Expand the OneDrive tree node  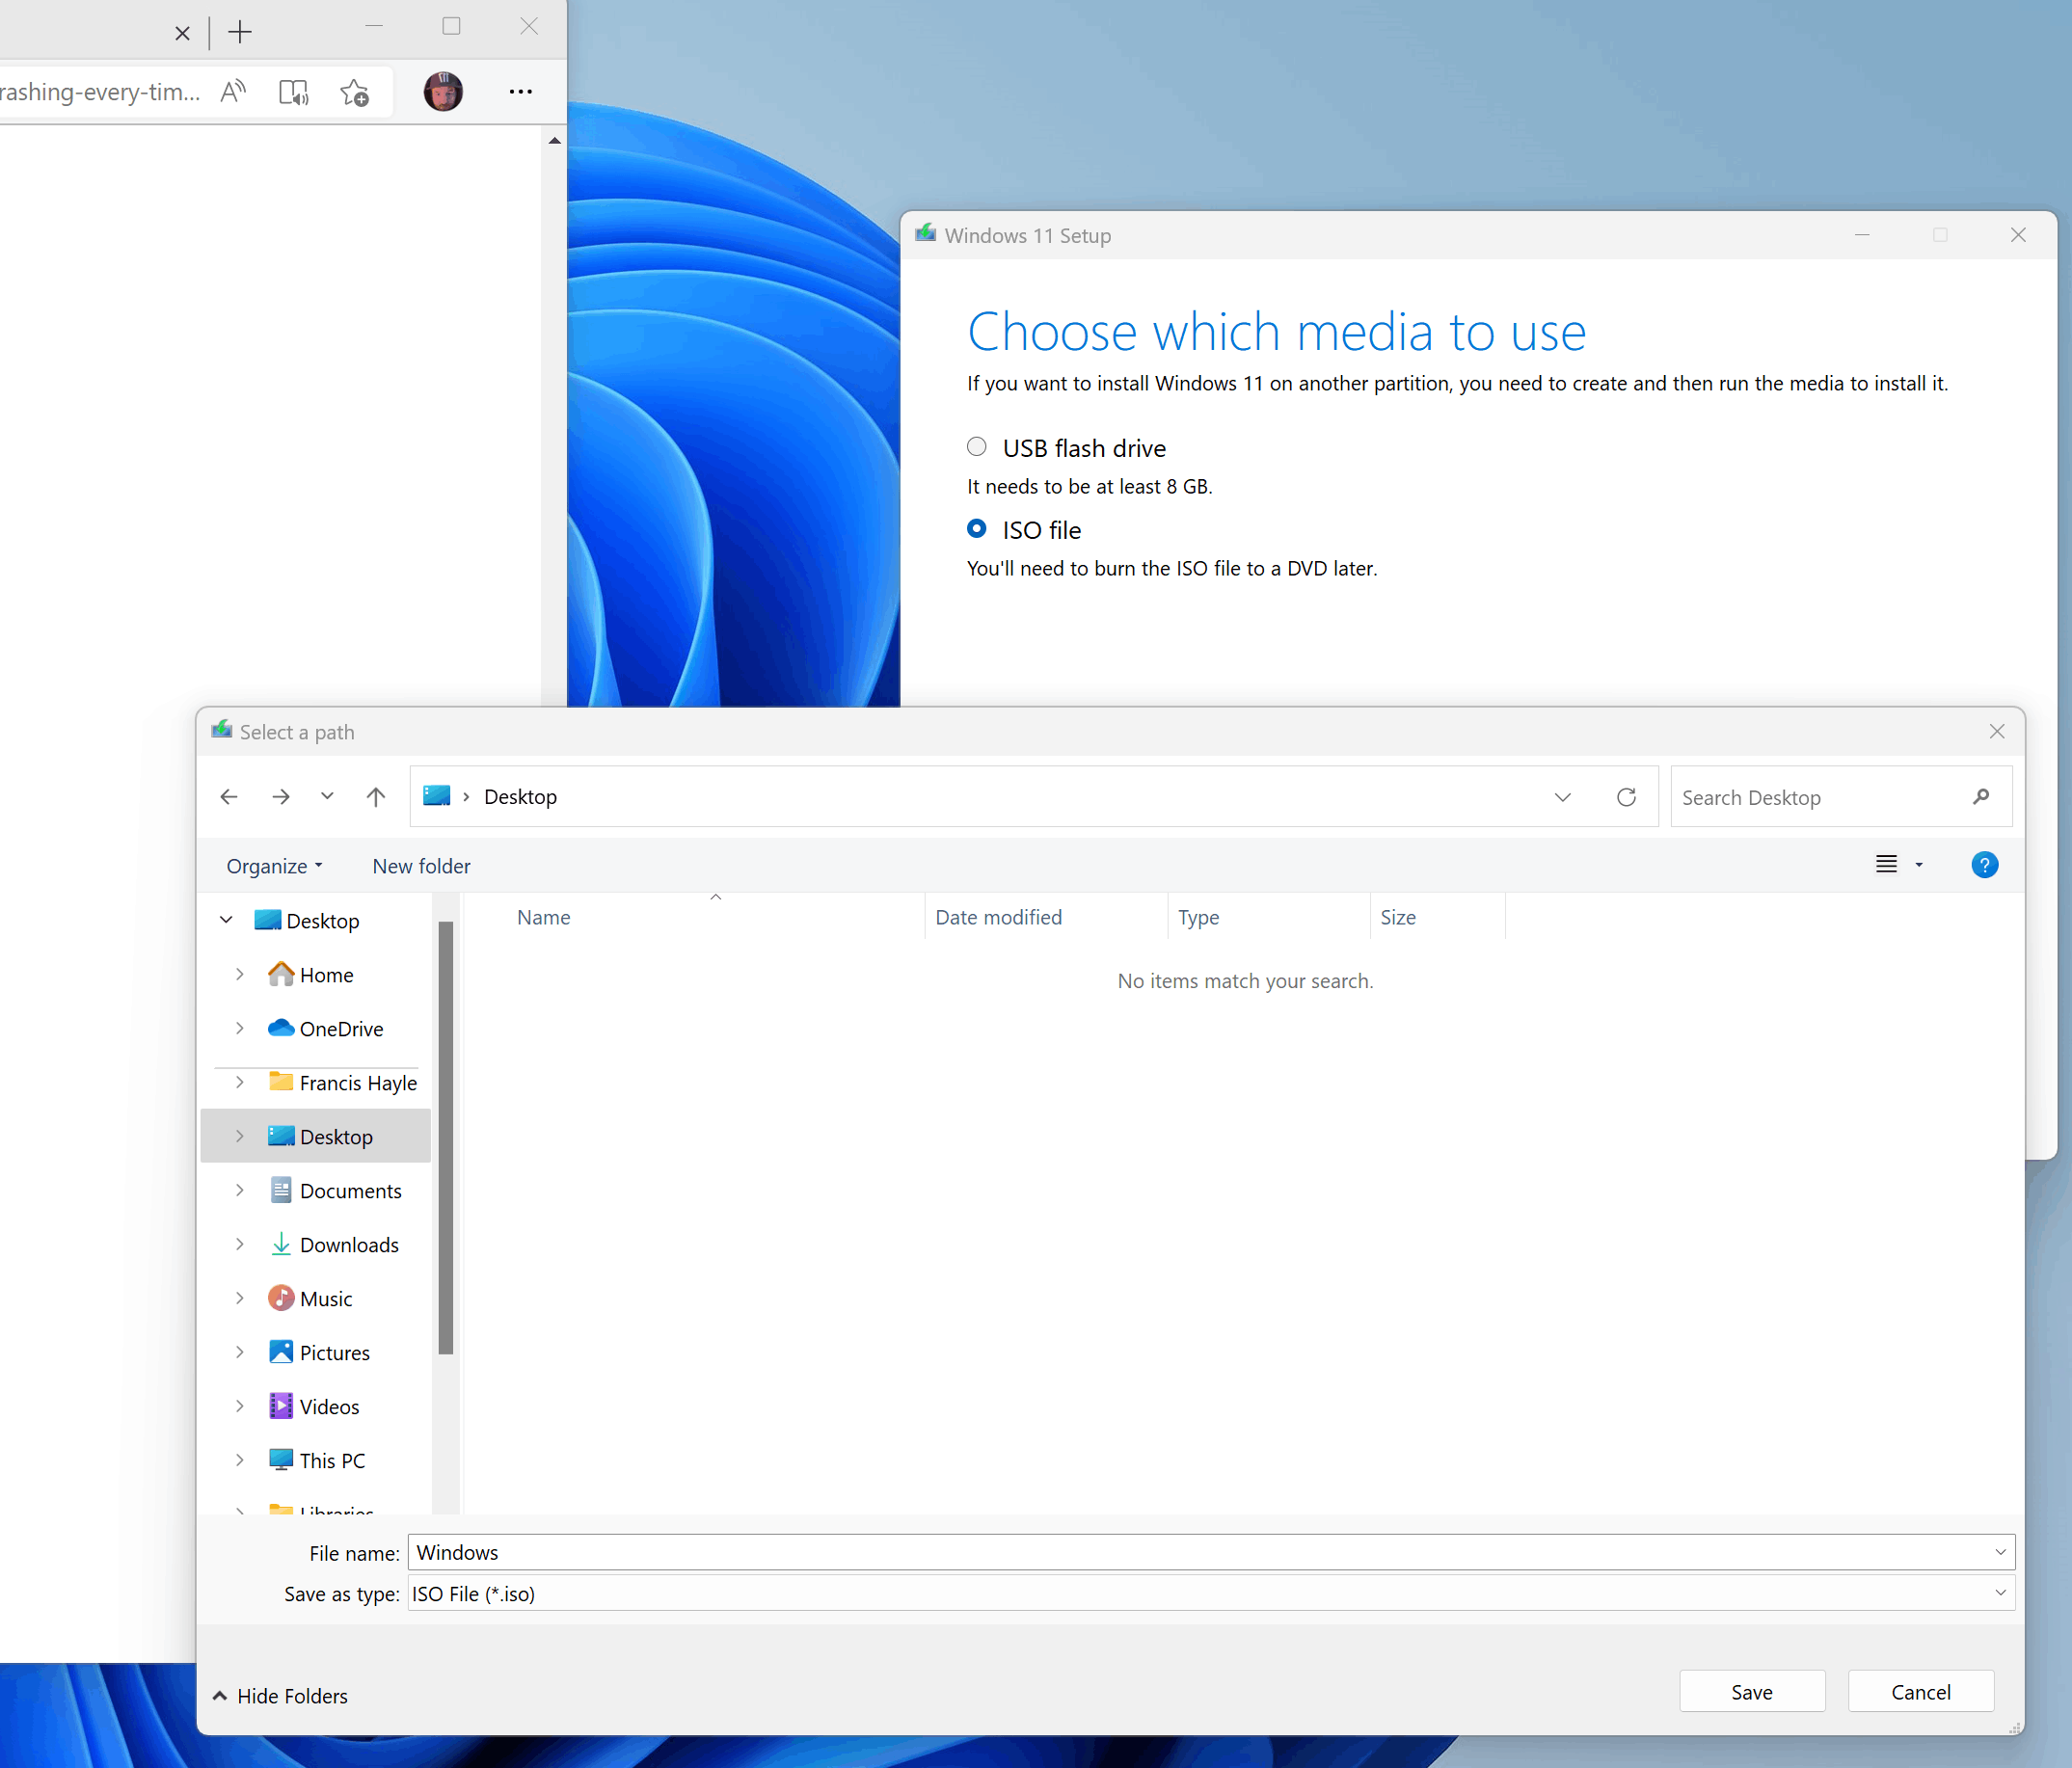tap(240, 1028)
